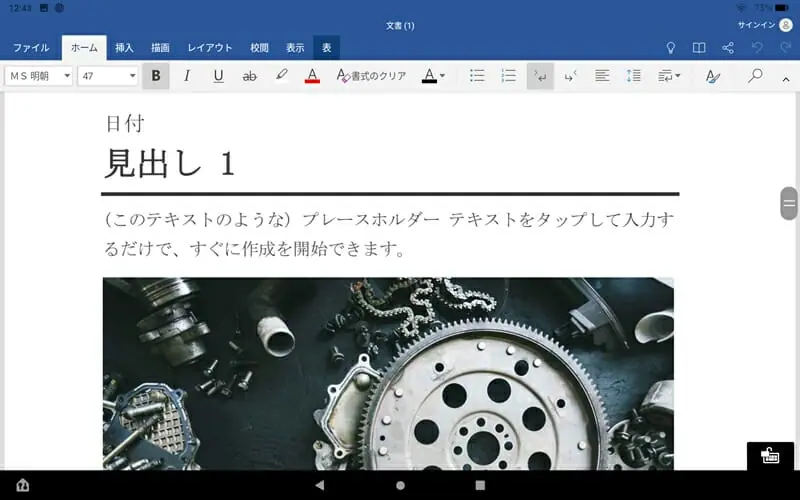Click the text alignment icon
Image resolution: width=800 pixels, height=500 pixels.
coord(602,76)
